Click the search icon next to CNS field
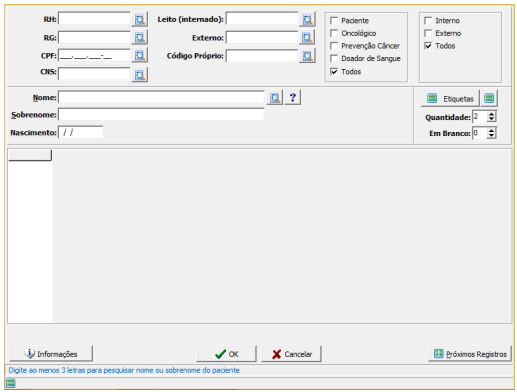This screenshot has width=517, height=392. (140, 75)
